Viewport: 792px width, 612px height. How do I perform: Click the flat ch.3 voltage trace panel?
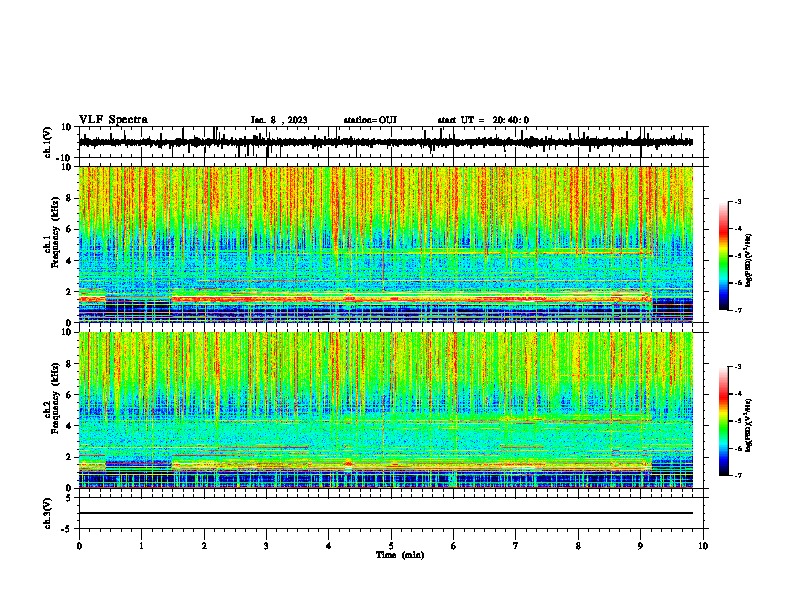[391, 513]
